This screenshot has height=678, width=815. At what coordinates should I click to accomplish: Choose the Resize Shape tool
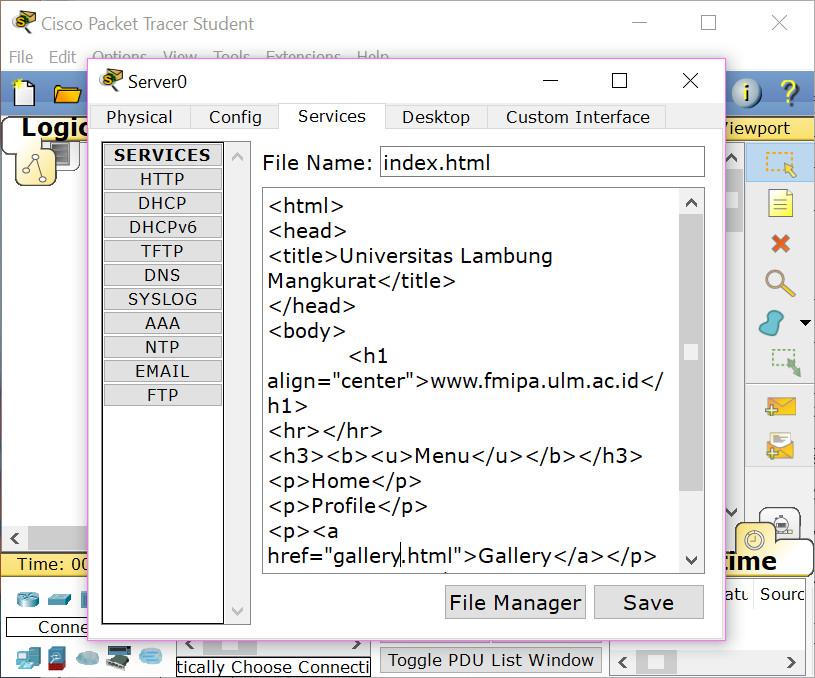785,362
